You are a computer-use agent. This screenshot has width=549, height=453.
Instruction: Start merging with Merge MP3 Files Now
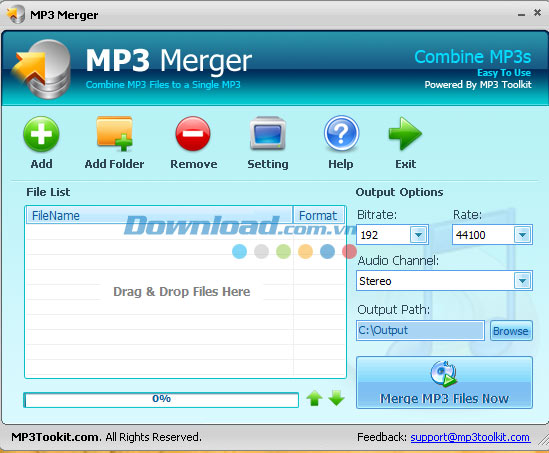(444, 383)
